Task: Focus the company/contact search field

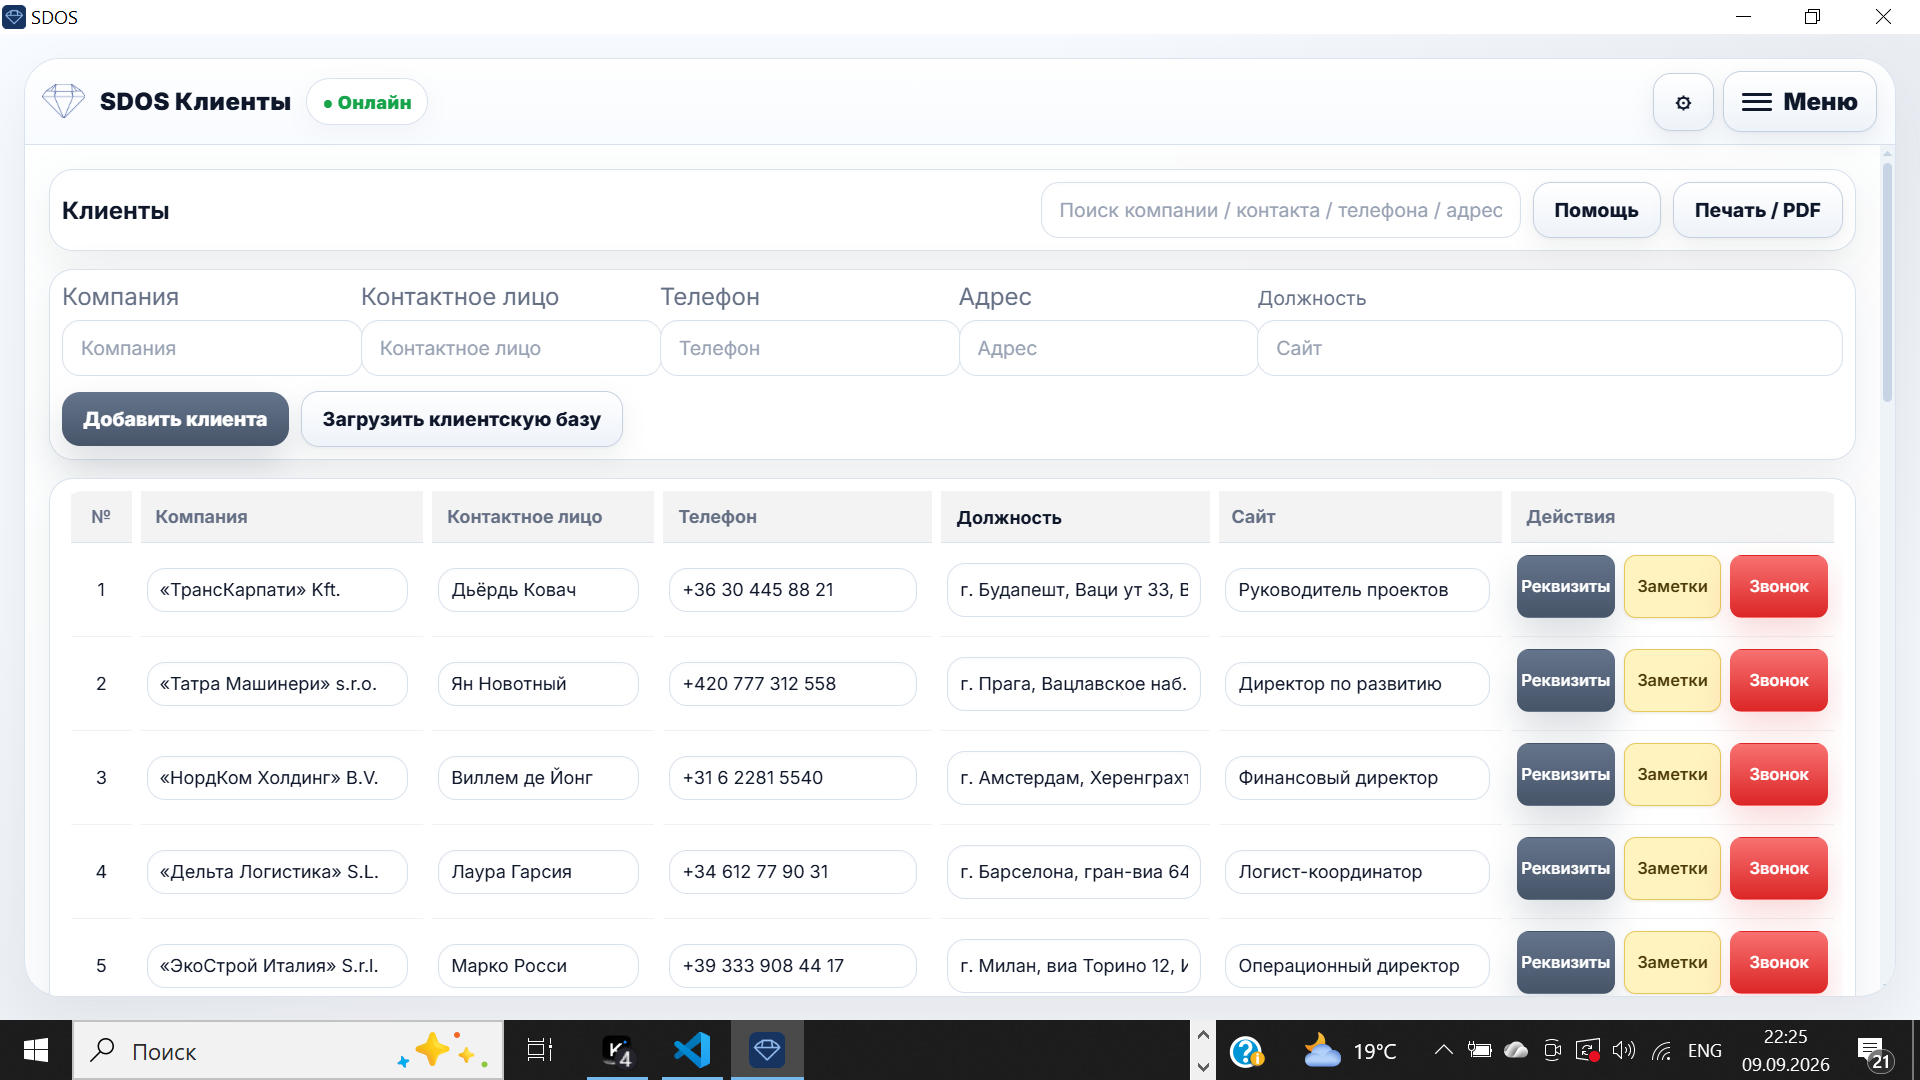Action: point(1280,210)
